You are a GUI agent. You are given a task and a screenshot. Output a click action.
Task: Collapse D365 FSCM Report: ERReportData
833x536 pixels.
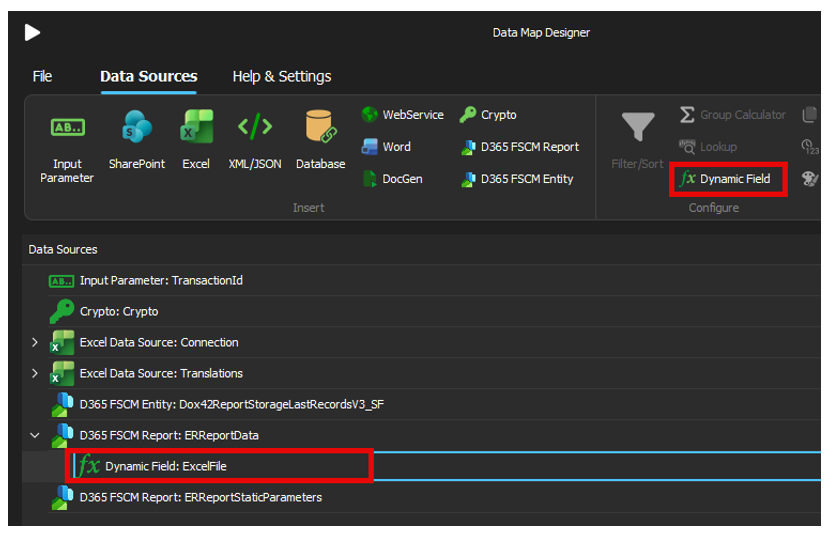[35, 436]
